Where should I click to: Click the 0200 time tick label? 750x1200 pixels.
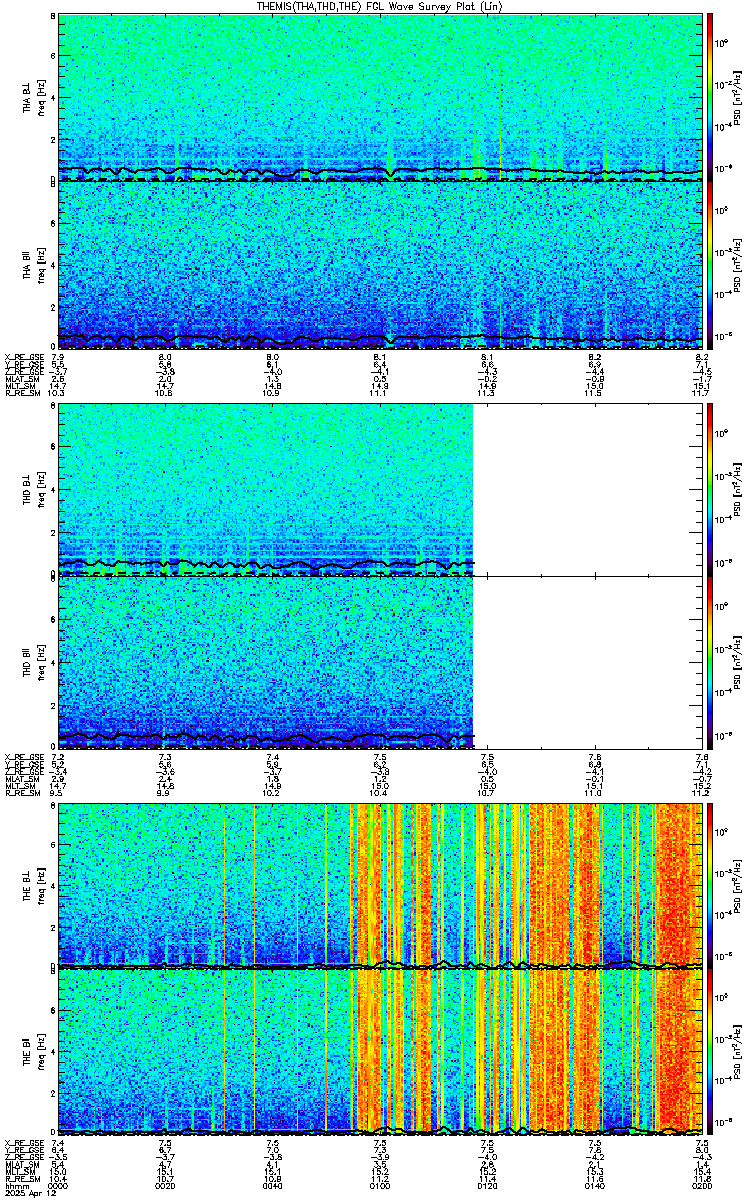pyautogui.click(x=702, y=1188)
